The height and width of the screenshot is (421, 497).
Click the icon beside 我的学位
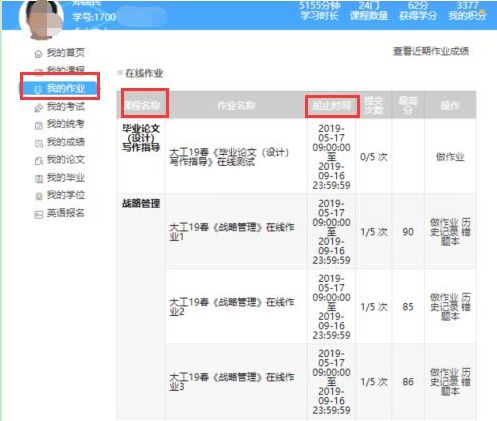click(39, 196)
